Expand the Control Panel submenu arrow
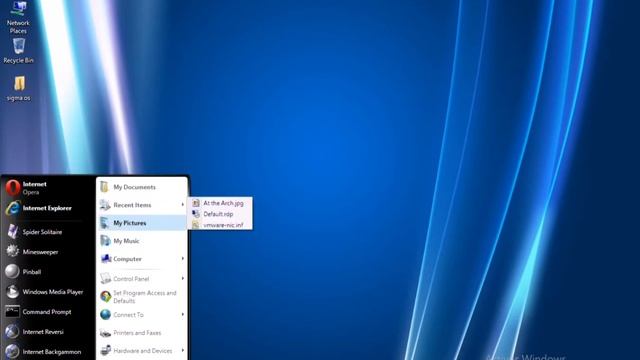 (x=182, y=278)
